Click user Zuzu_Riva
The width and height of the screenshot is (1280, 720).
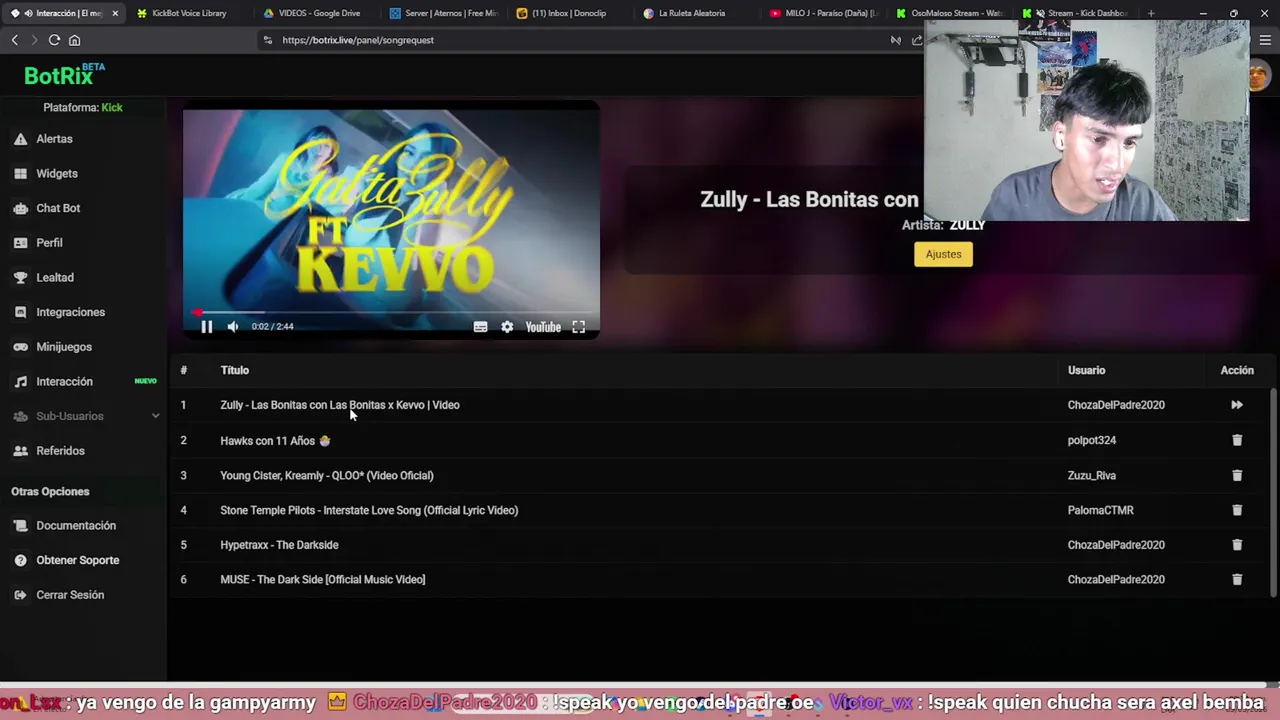point(1092,475)
